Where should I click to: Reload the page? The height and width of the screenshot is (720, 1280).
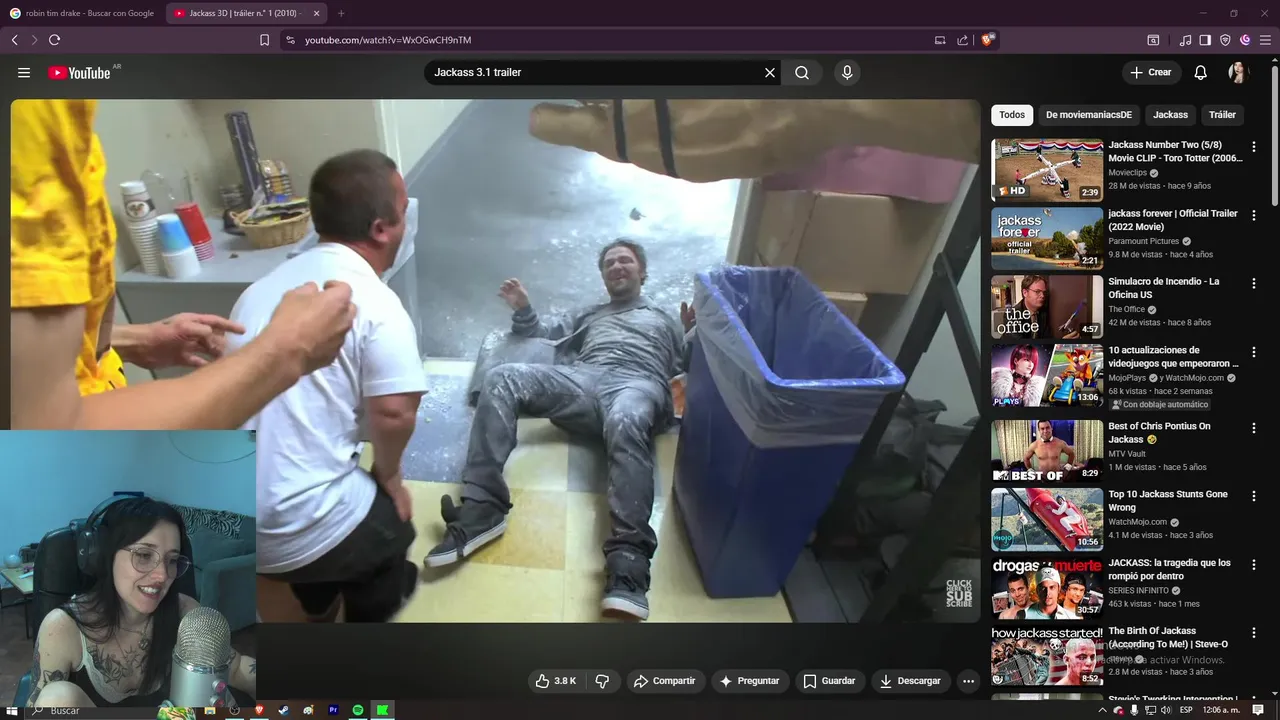[x=54, y=40]
